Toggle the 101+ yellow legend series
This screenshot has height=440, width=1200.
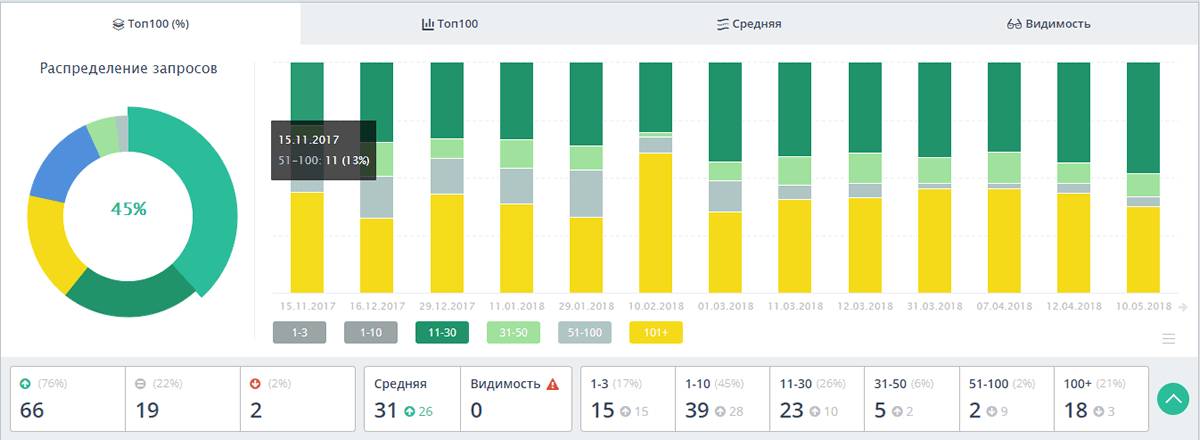coord(655,333)
